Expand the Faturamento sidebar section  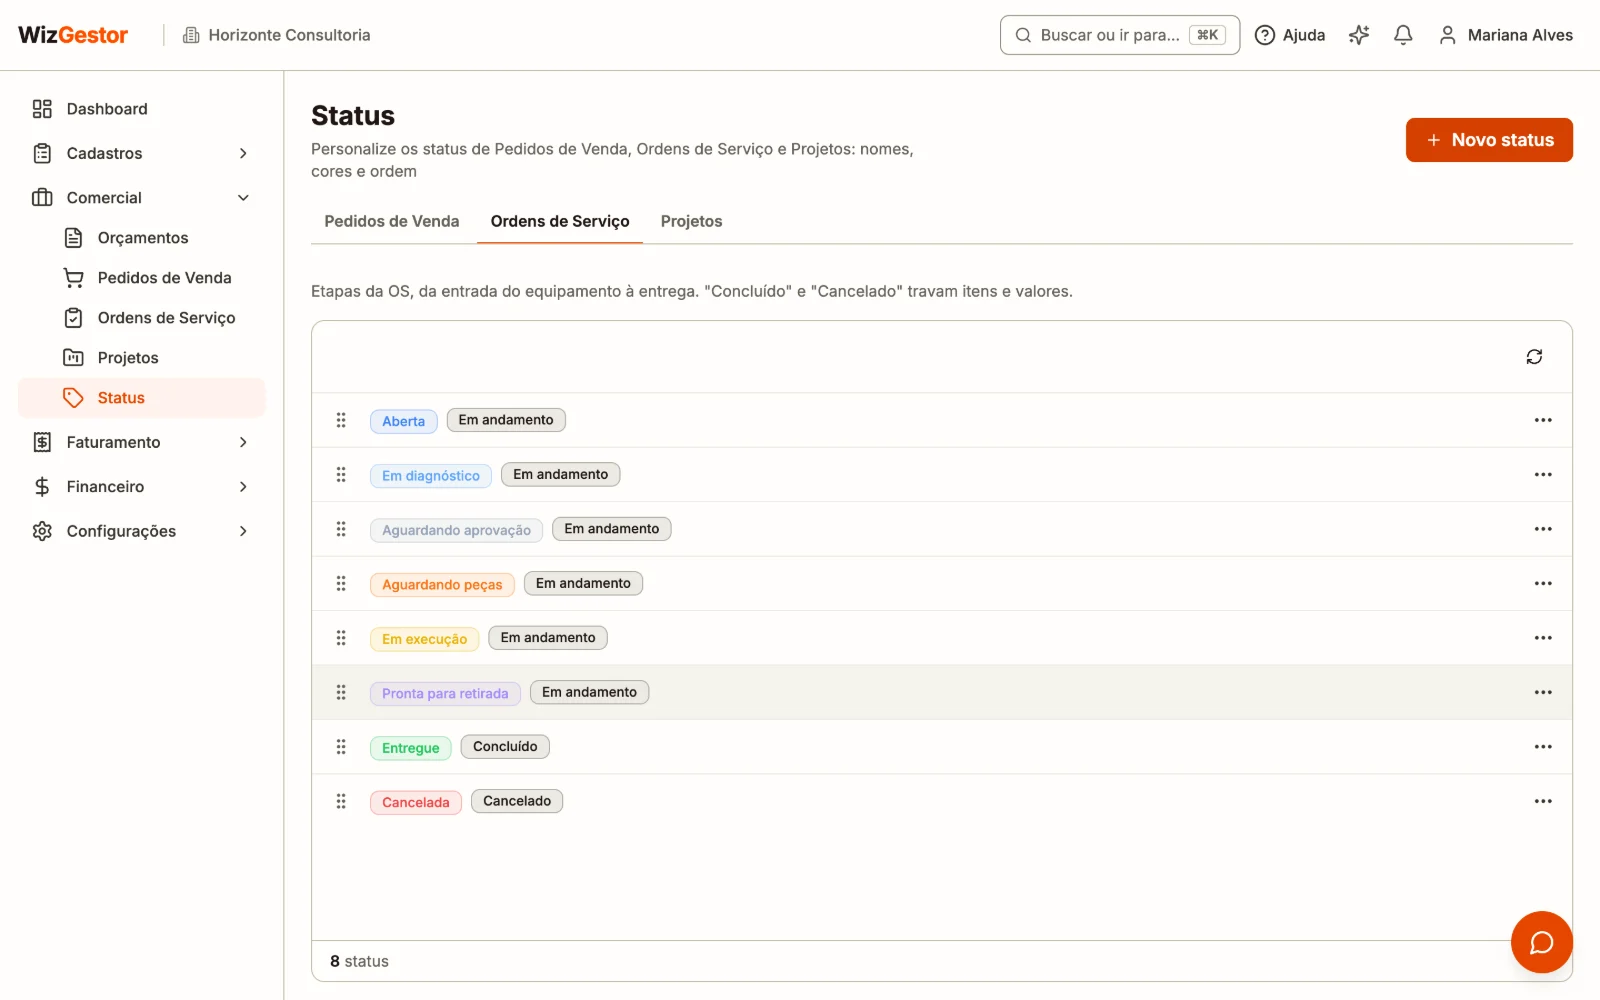point(142,442)
